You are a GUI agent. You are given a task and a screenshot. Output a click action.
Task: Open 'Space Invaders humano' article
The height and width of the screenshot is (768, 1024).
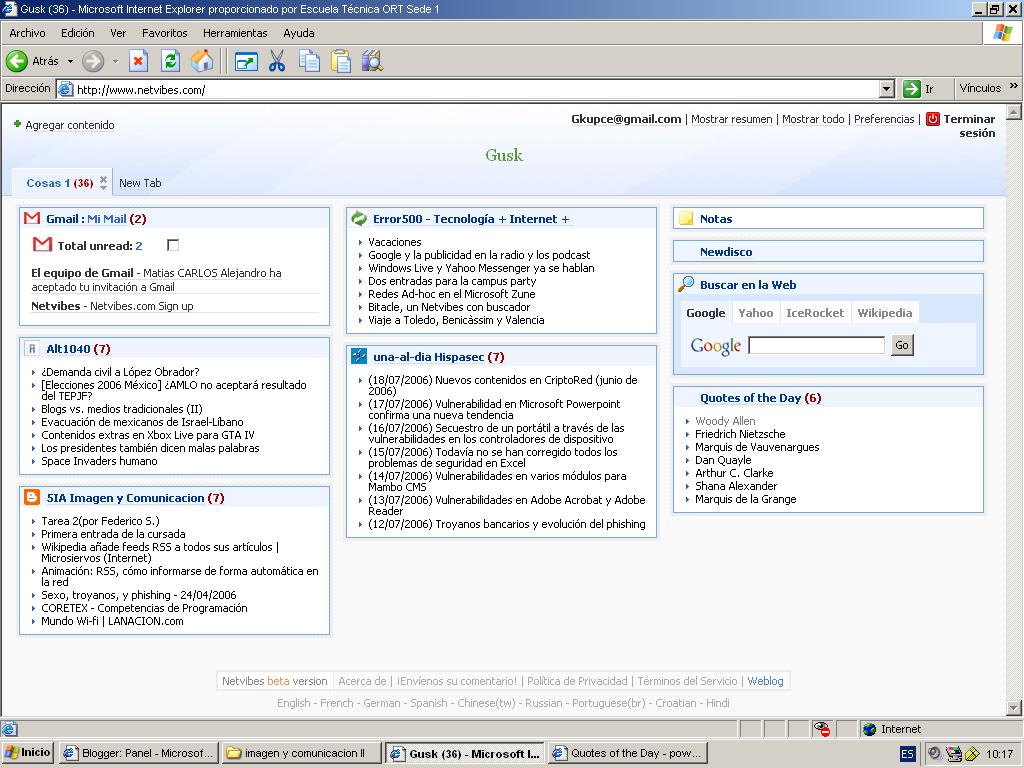tap(99, 461)
